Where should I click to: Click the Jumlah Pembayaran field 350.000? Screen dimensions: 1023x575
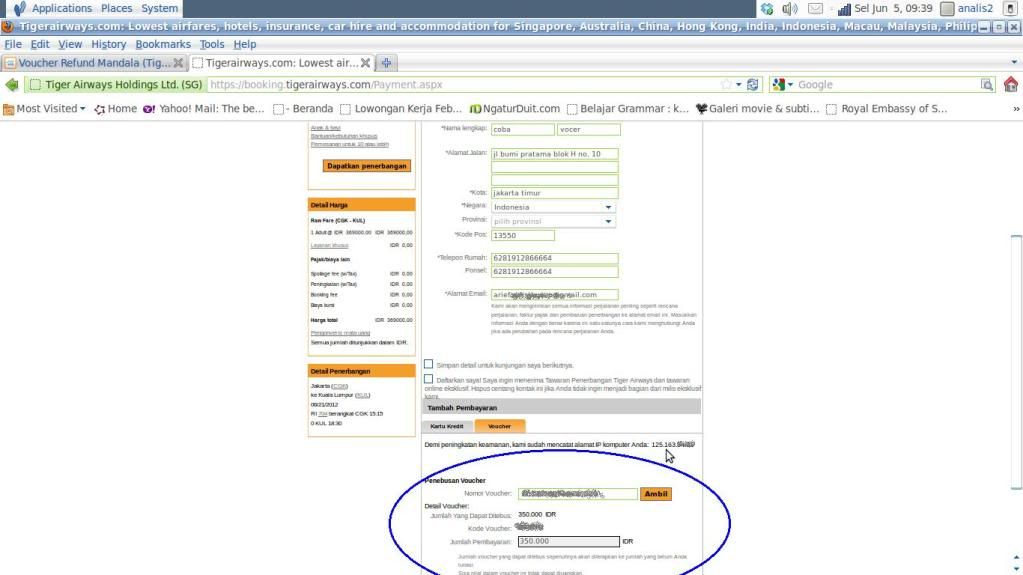[x=568, y=542]
